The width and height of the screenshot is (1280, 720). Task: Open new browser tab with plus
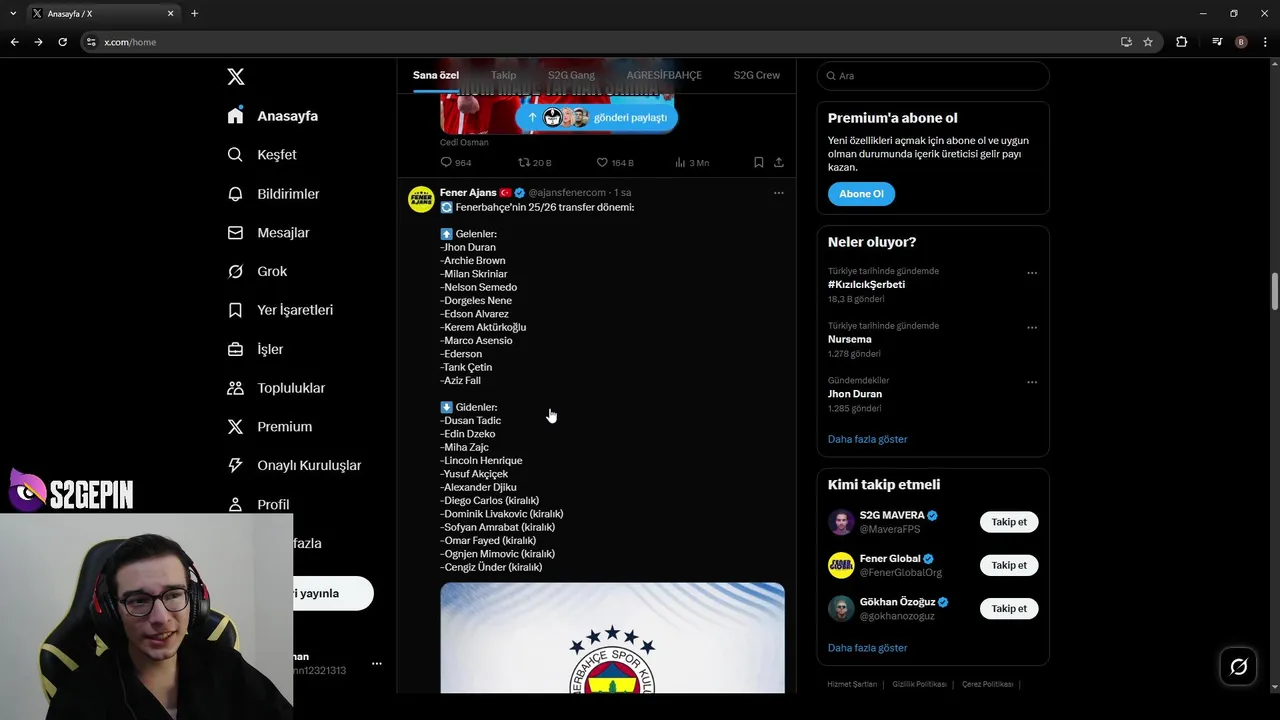pyautogui.click(x=194, y=13)
